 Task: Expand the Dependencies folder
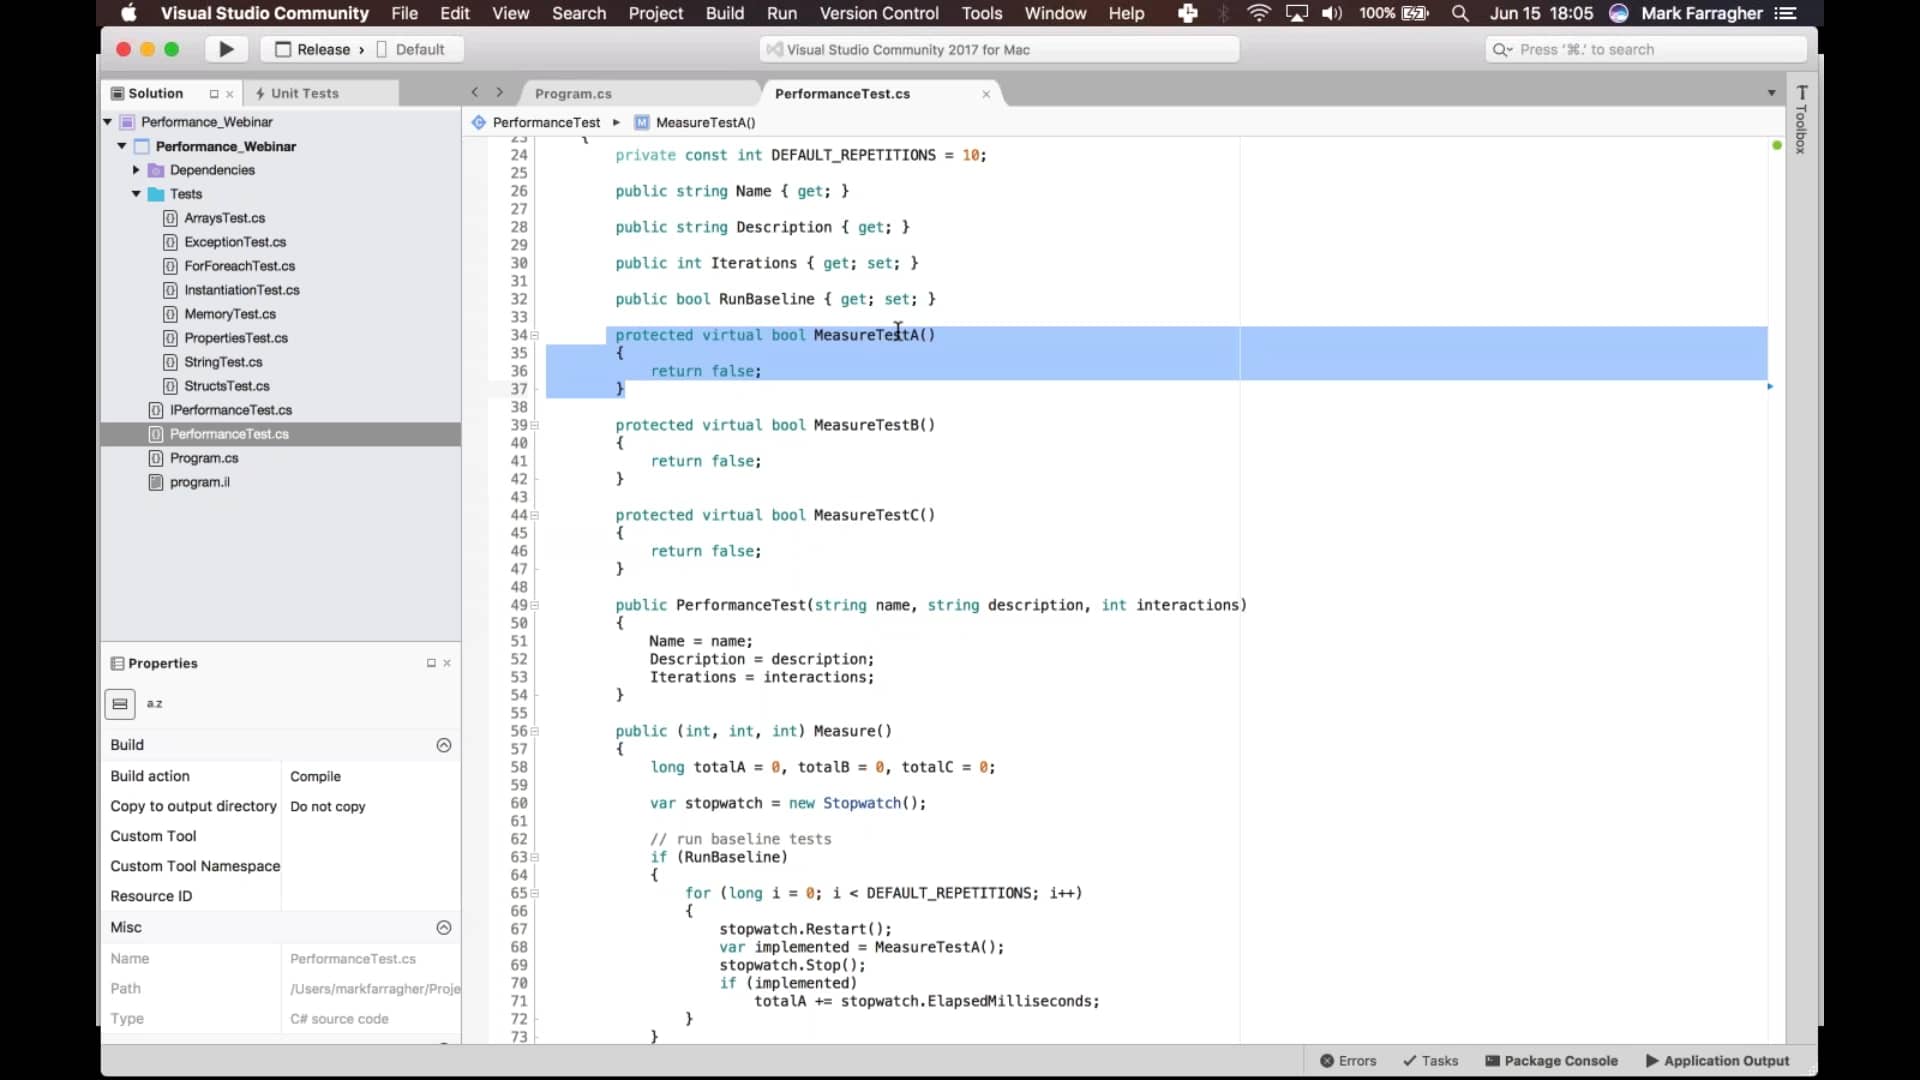pos(136,170)
